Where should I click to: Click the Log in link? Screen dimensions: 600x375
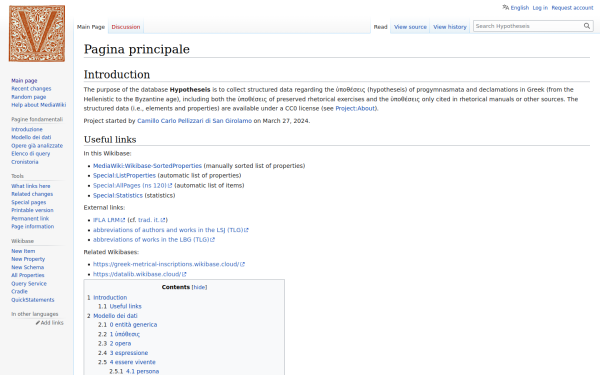(540, 8)
